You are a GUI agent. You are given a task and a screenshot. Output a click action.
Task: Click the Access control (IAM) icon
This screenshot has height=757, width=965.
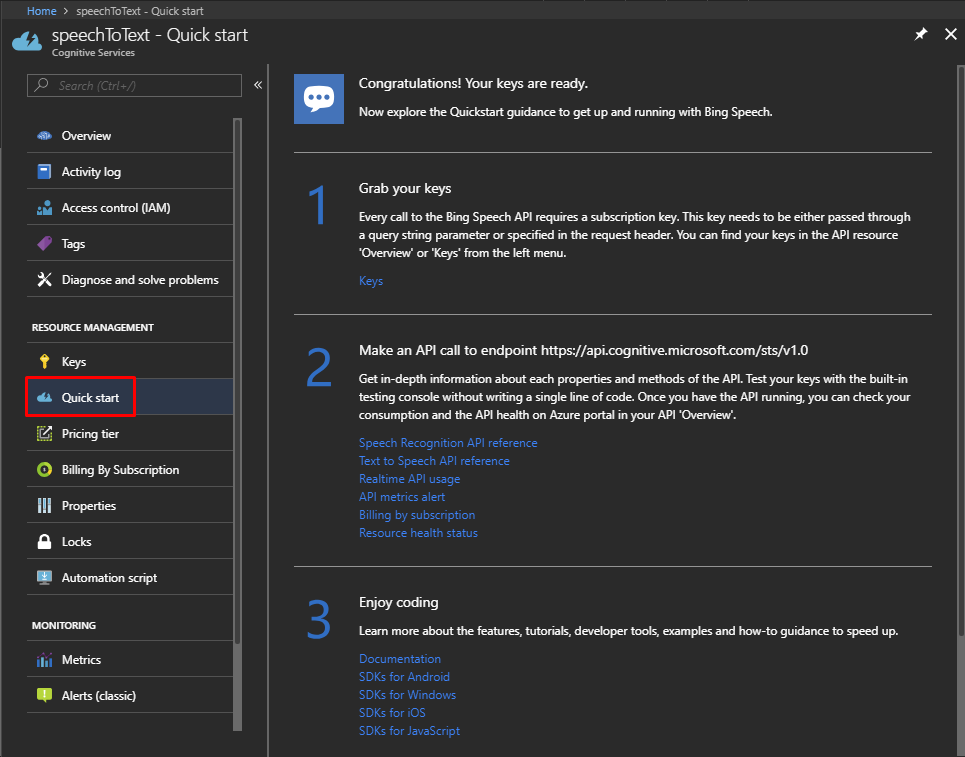pos(44,208)
